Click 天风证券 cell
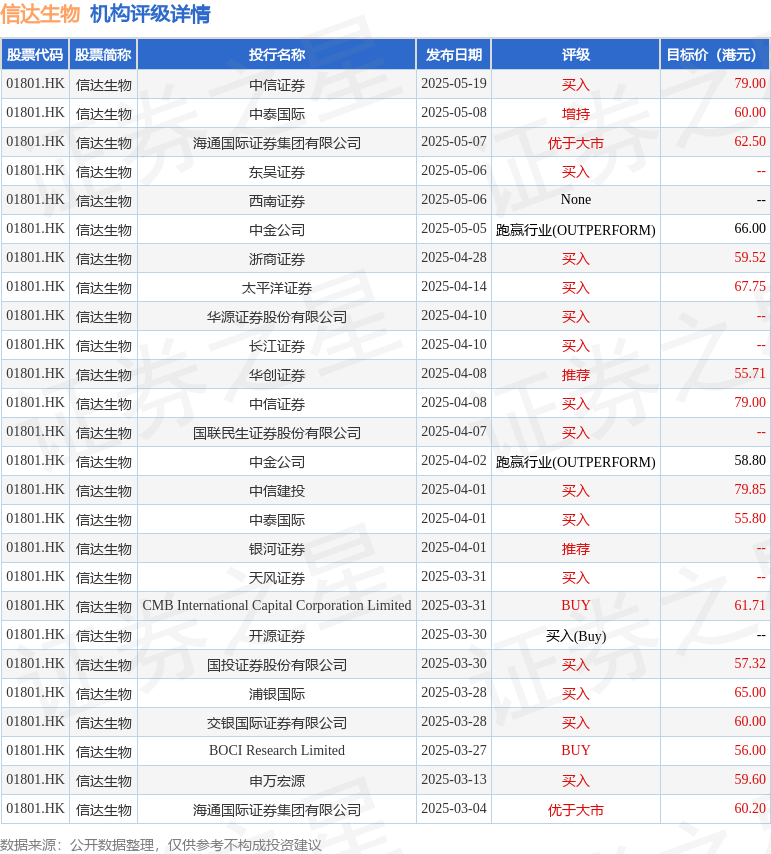The width and height of the screenshot is (771, 854). point(277,577)
